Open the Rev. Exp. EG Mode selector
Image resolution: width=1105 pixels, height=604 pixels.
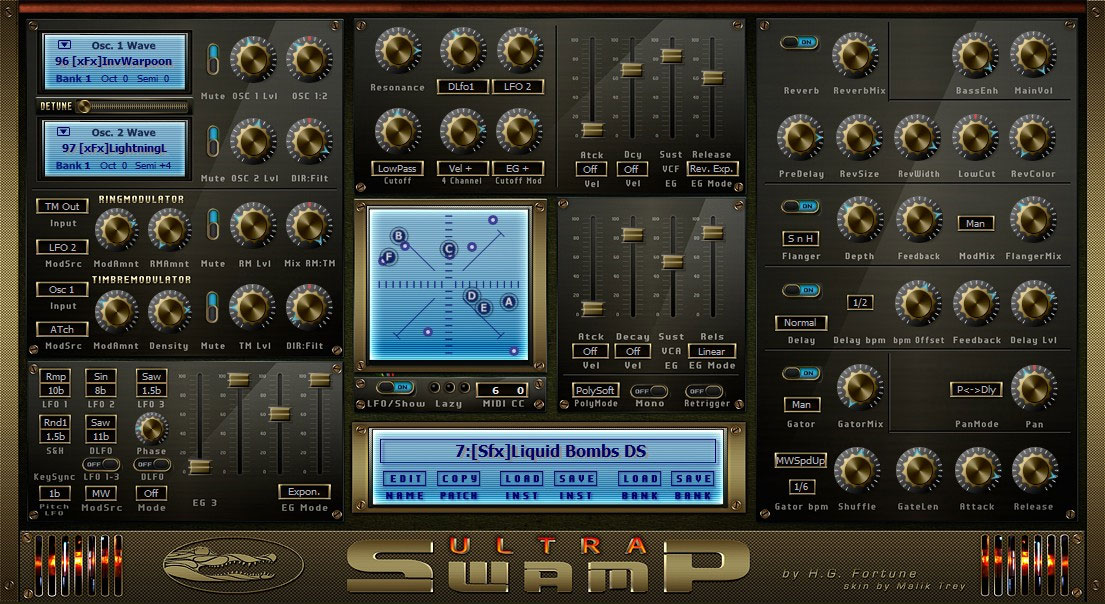(712, 168)
